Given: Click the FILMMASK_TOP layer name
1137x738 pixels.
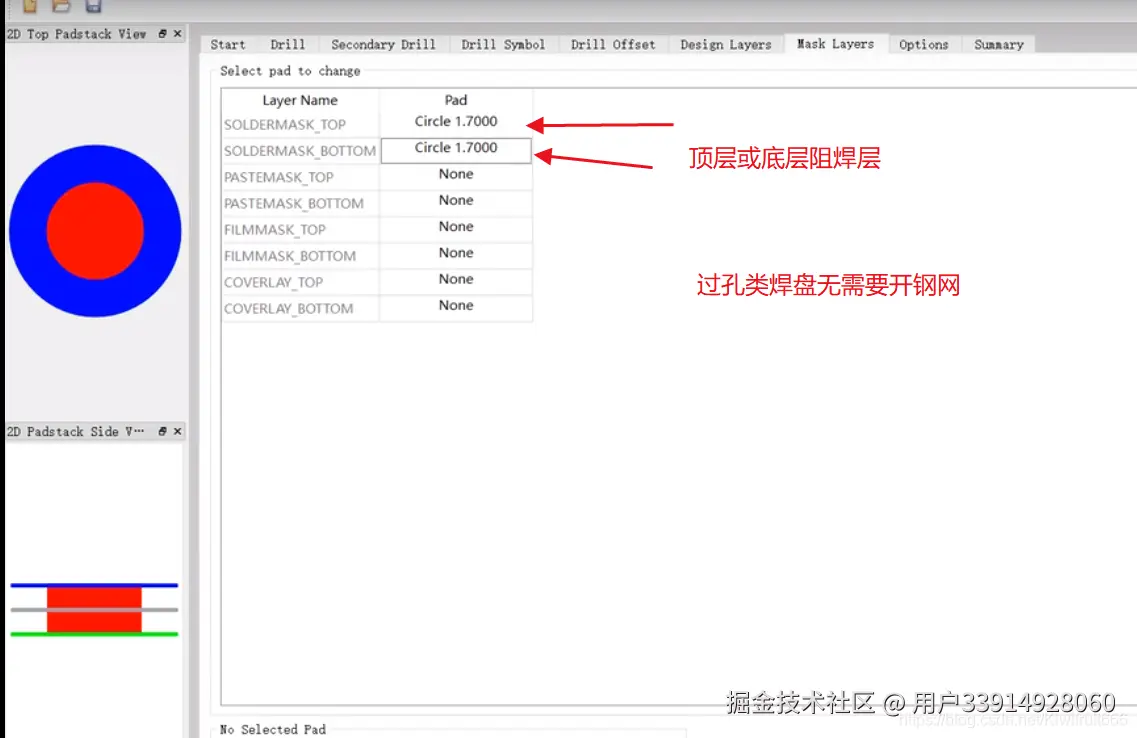Looking at the screenshot, I should pos(275,229).
